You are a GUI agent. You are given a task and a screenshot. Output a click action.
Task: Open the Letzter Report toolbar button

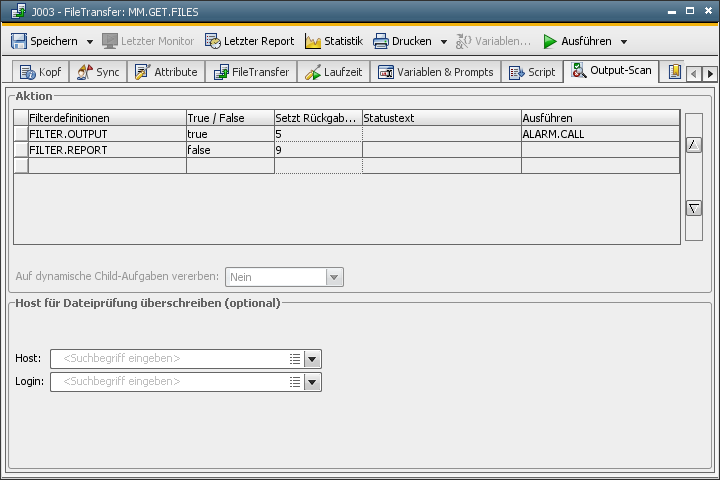tap(250, 42)
